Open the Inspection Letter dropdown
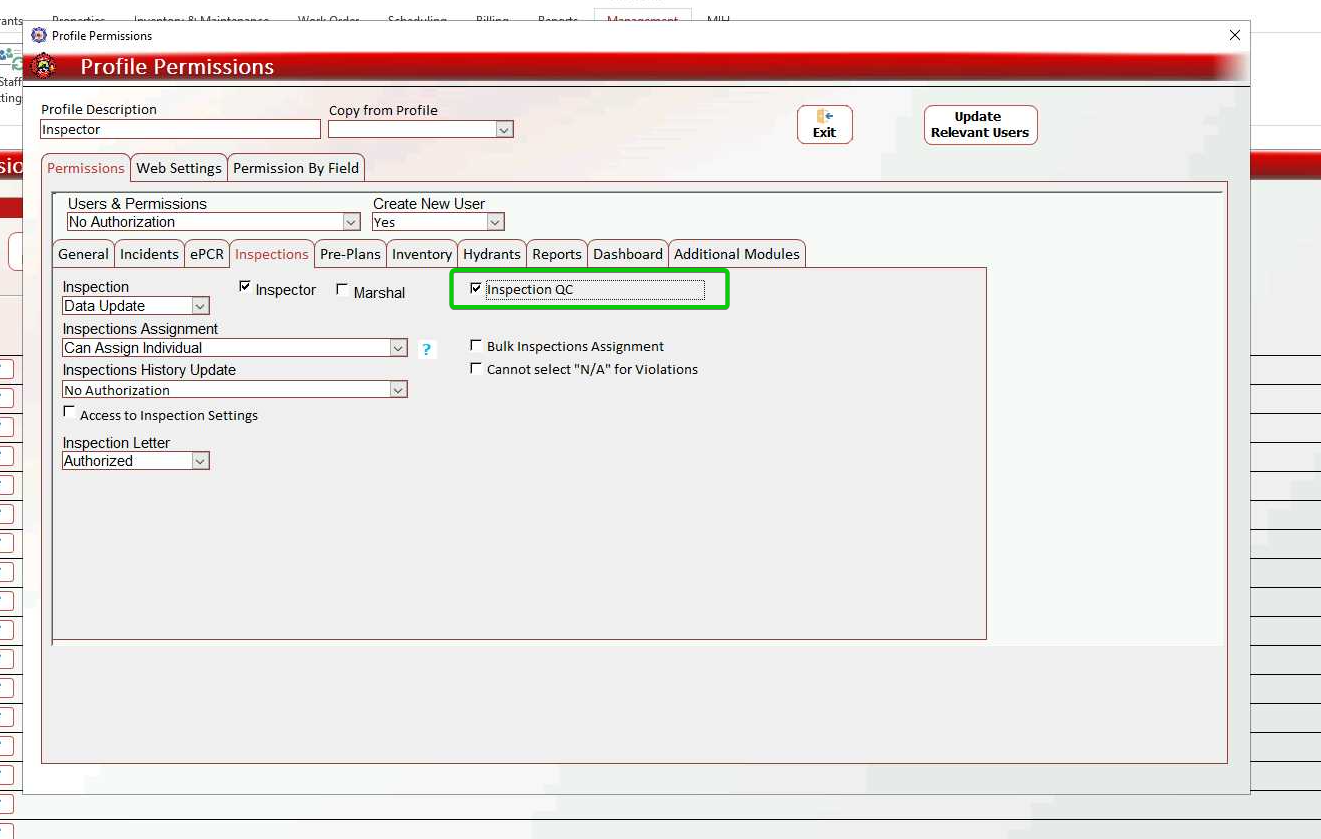Viewport: 1321px width, 839px height. (200, 461)
